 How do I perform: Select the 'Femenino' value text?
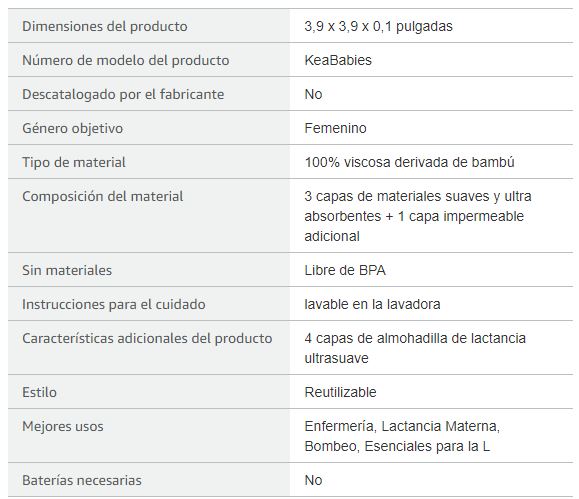pyautogui.click(x=335, y=128)
